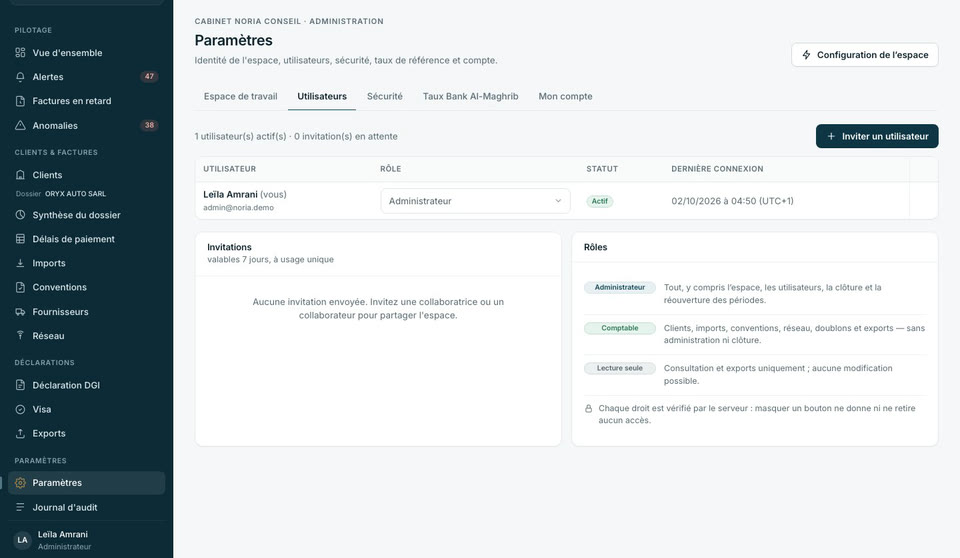This screenshot has height=558, width=960.
Task: Click the Alertes bell icon
Action: (x=20, y=77)
